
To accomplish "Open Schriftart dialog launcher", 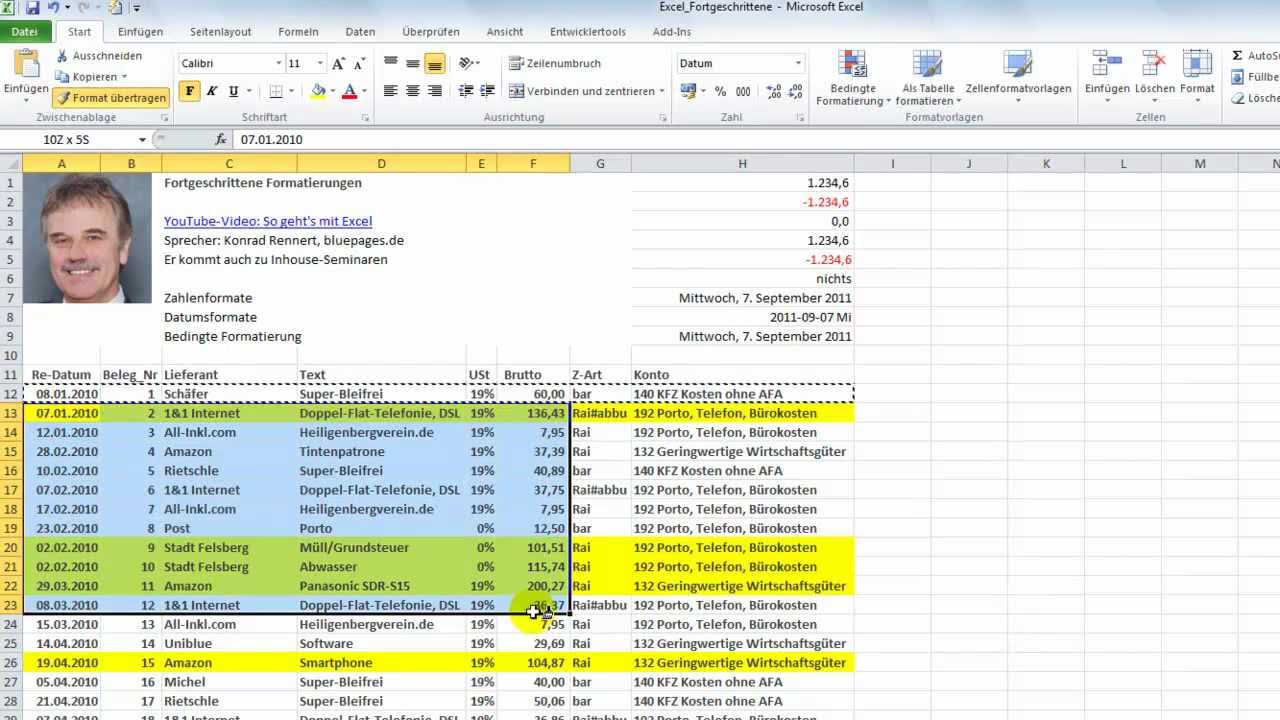I will click(367, 118).
